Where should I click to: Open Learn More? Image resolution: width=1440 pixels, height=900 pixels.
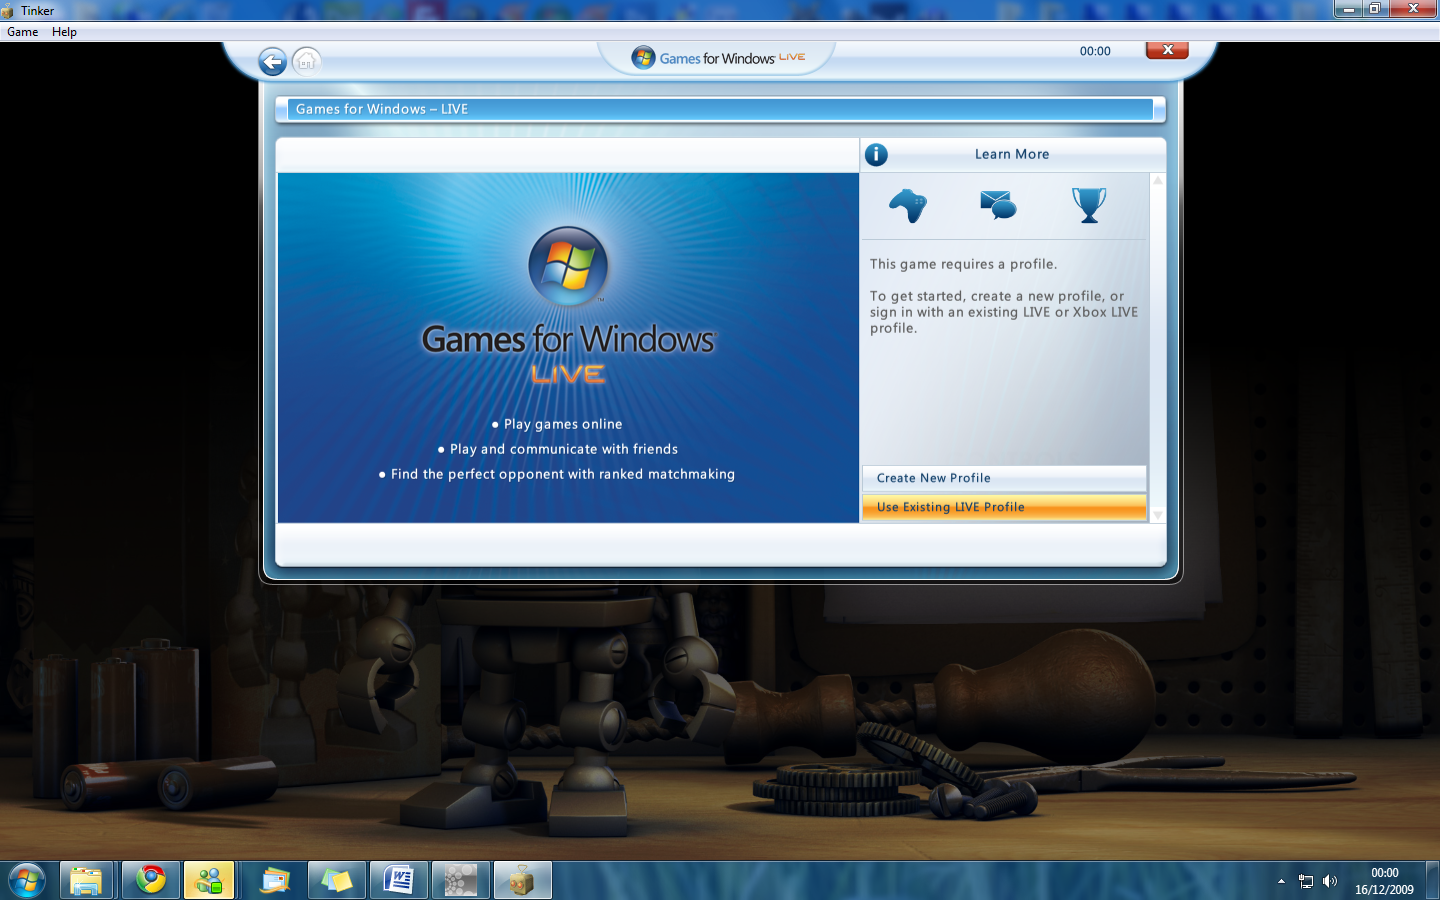point(1012,154)
